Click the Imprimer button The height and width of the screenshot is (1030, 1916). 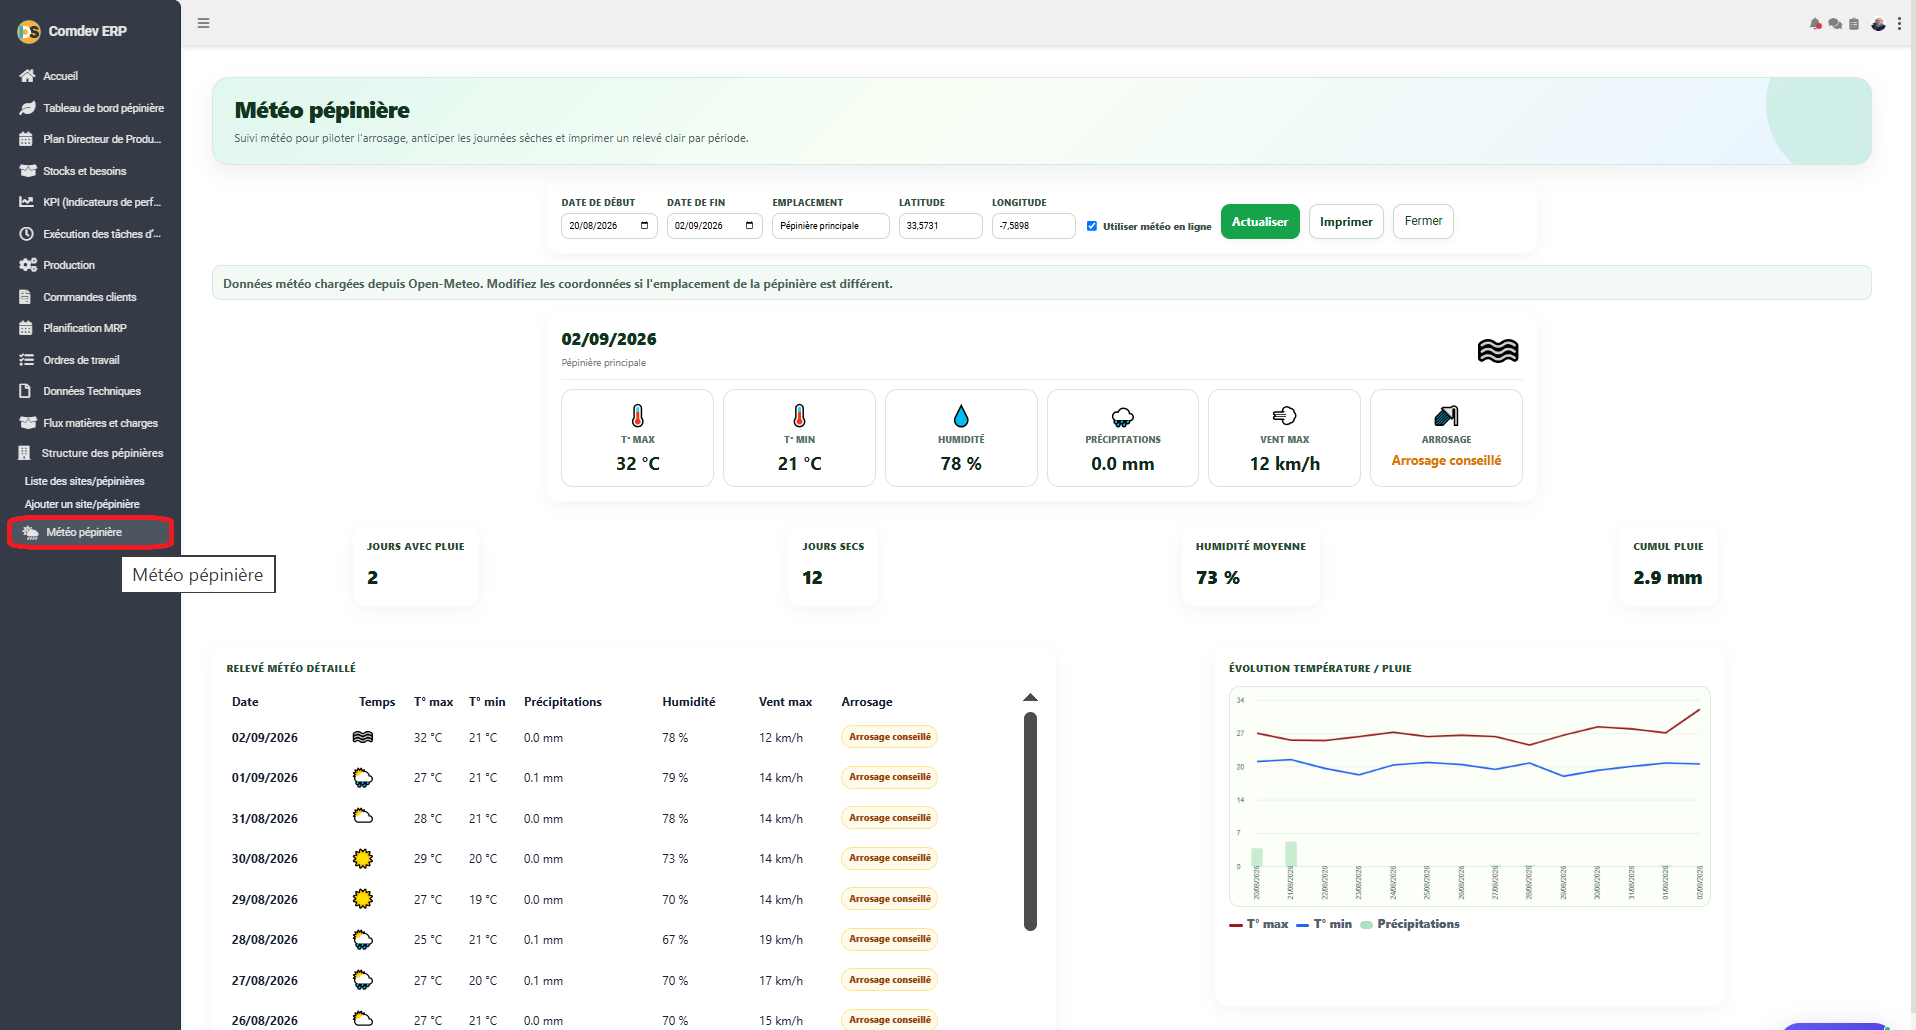pos(1346,222)
